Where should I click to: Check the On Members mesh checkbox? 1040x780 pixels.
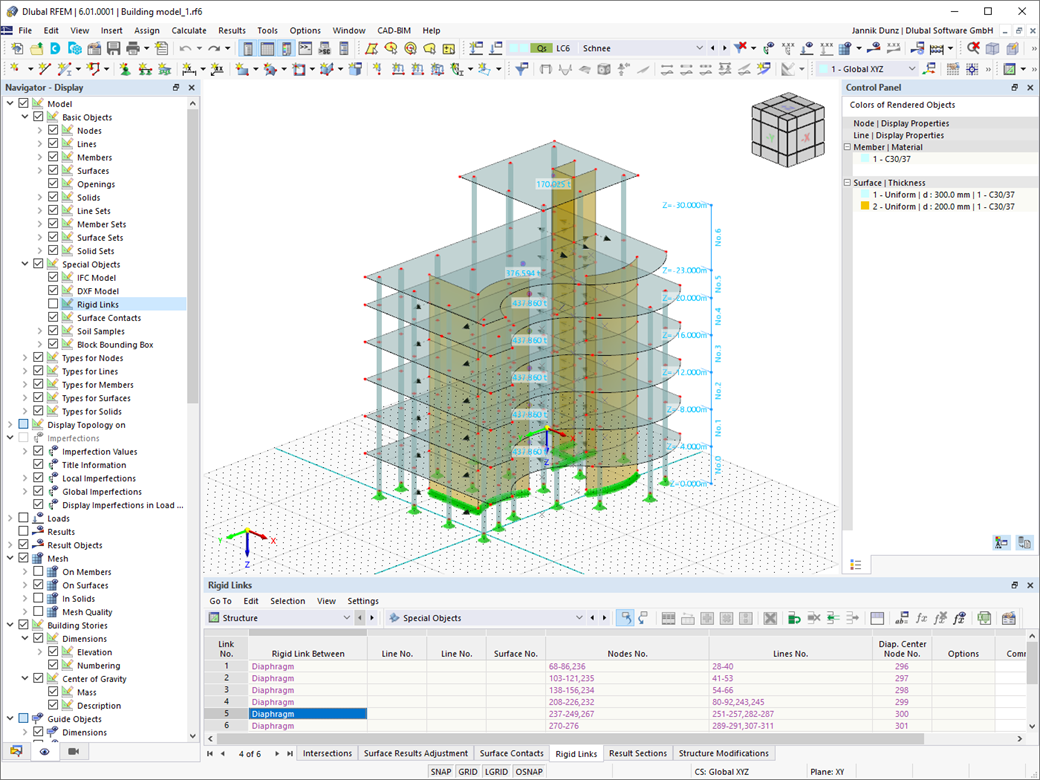[x=38, y=571]
